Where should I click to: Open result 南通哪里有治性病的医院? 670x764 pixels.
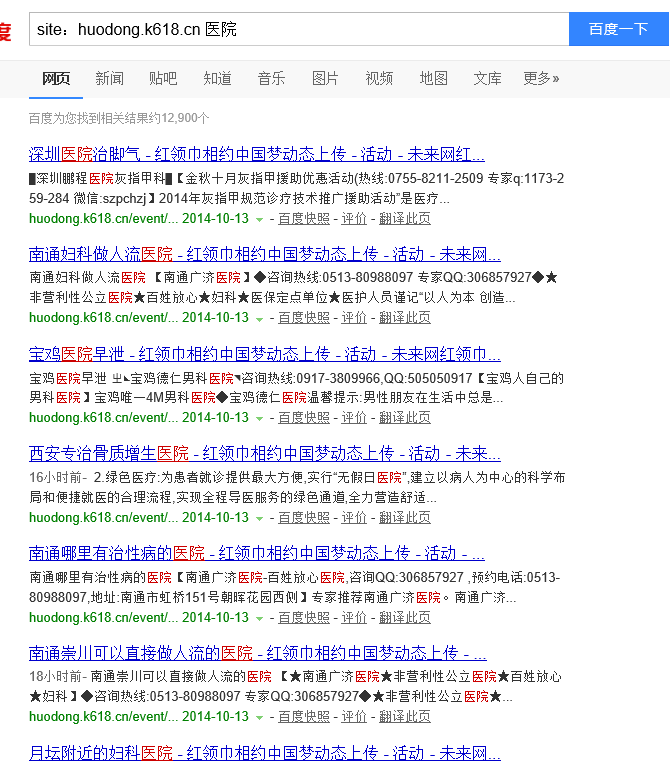[257, 553]
